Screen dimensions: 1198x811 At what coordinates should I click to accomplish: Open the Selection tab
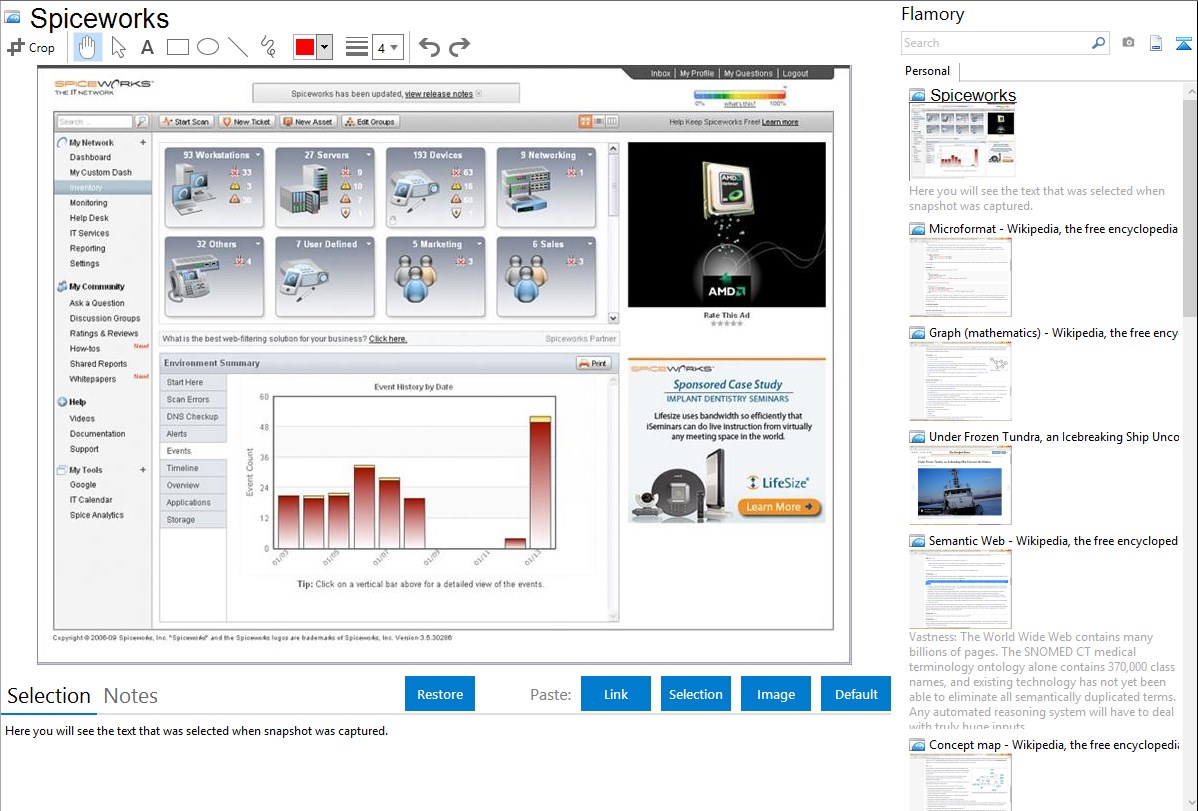(x=49, y=696)
